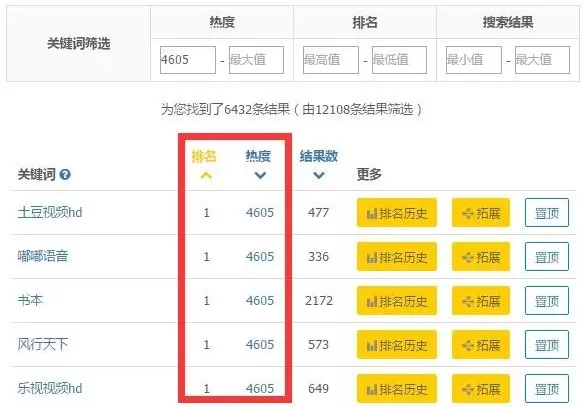
Task: Focus the 排名 最高值 field
Action: click(331, 60)
